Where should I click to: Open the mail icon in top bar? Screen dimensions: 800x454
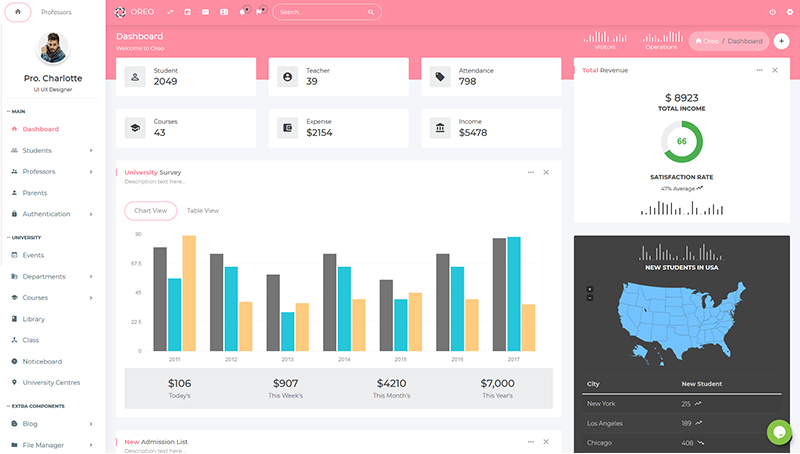point(205,12)
